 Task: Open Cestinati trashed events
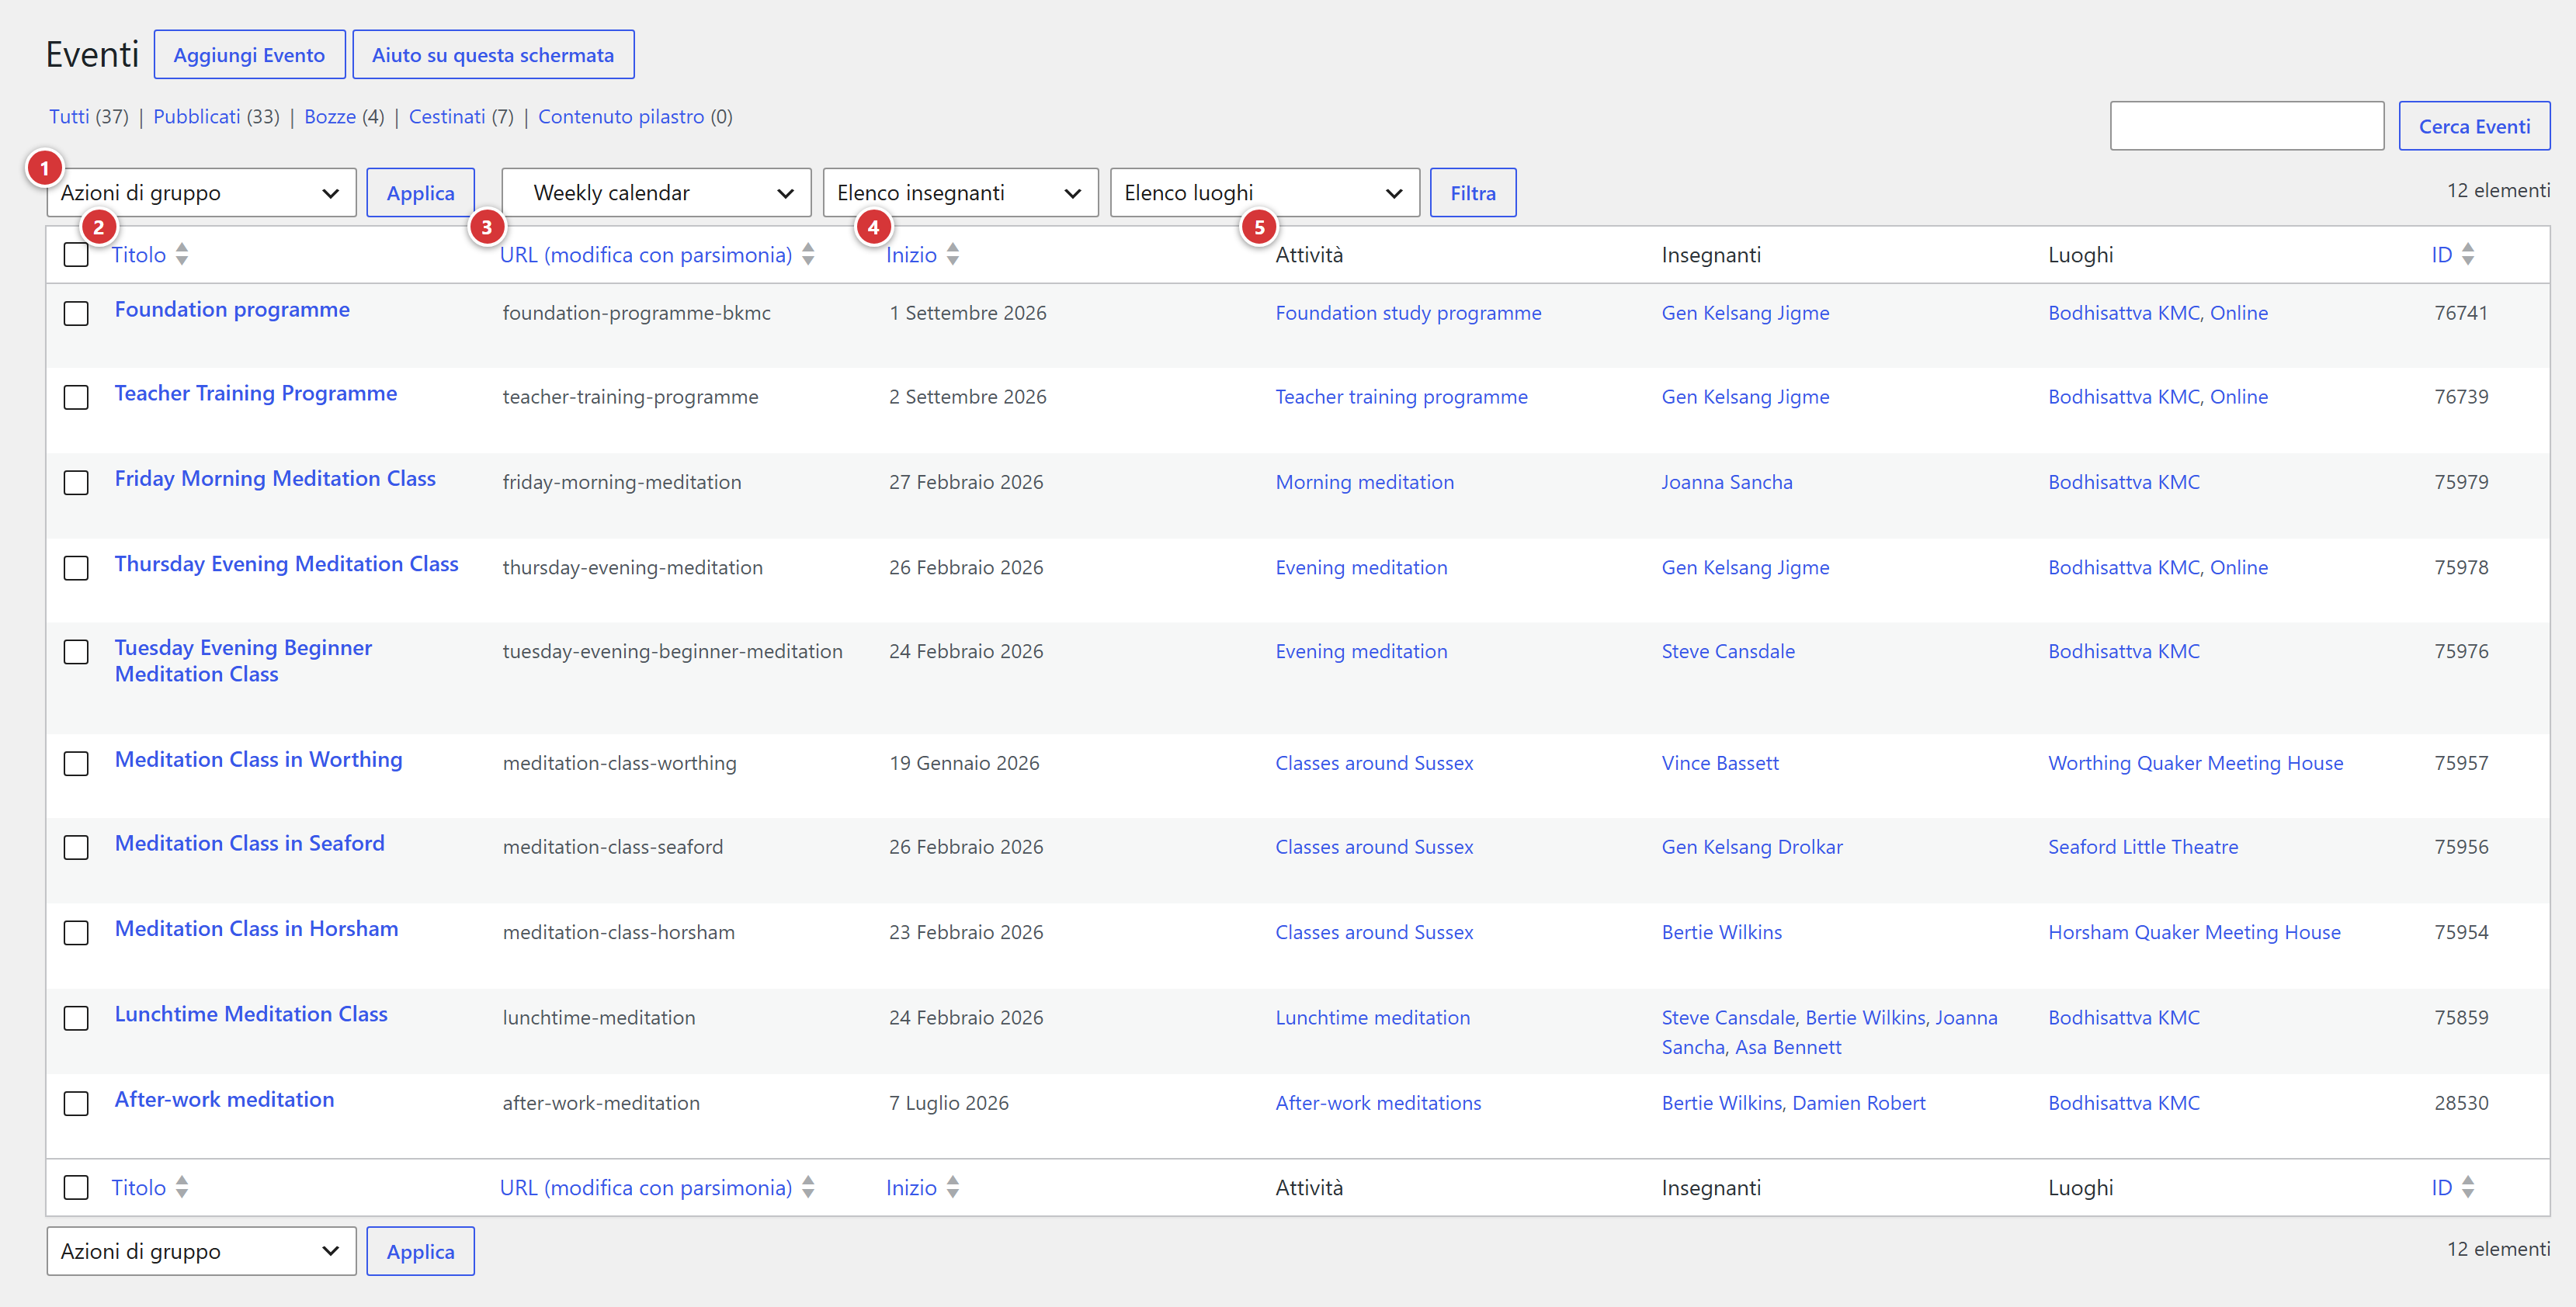click(x=447, y=117)
